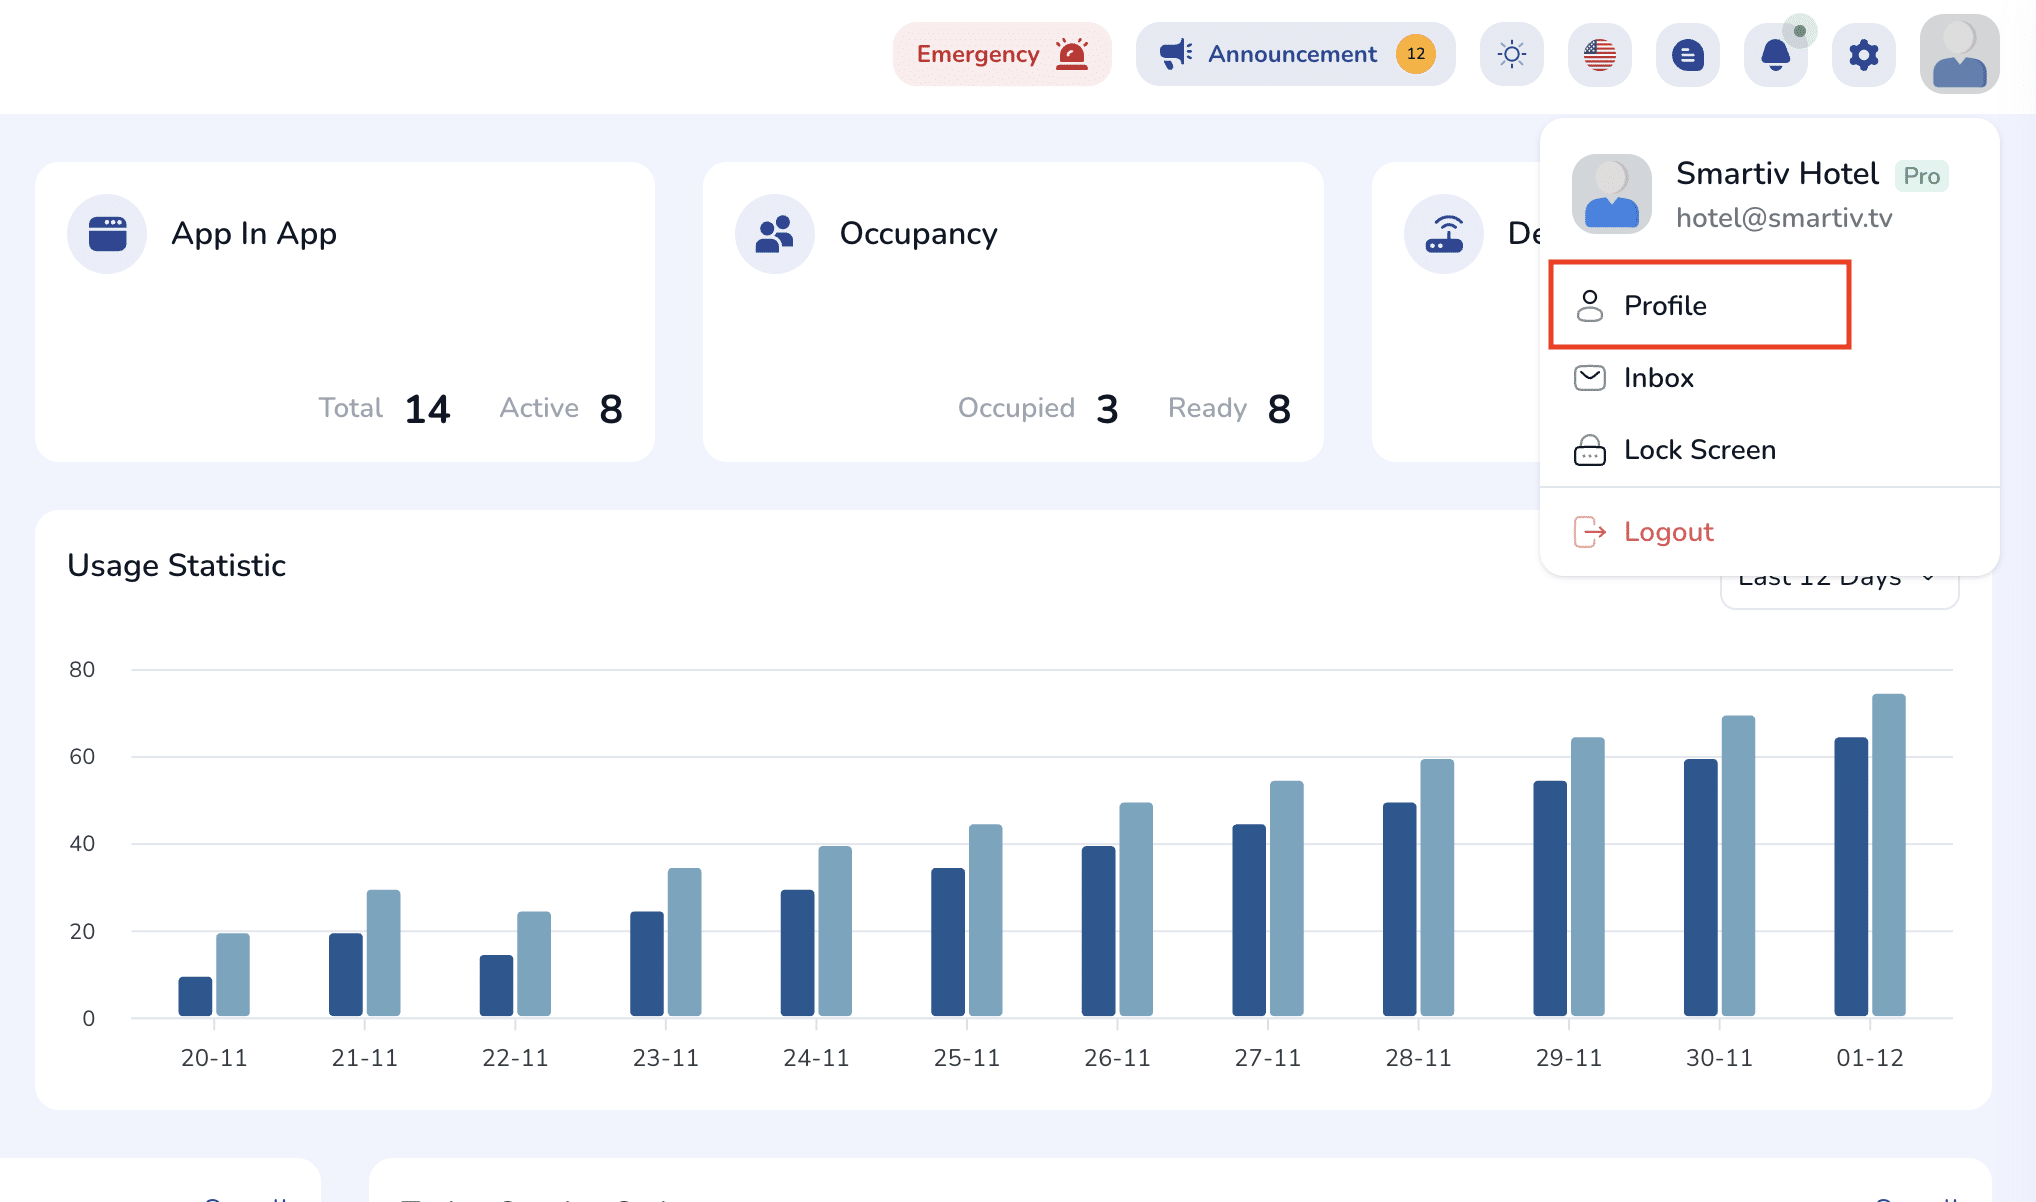2036x1202 pixels.
Task: Click the Occupied 3 value
Action: click(x=1107, y=409)
